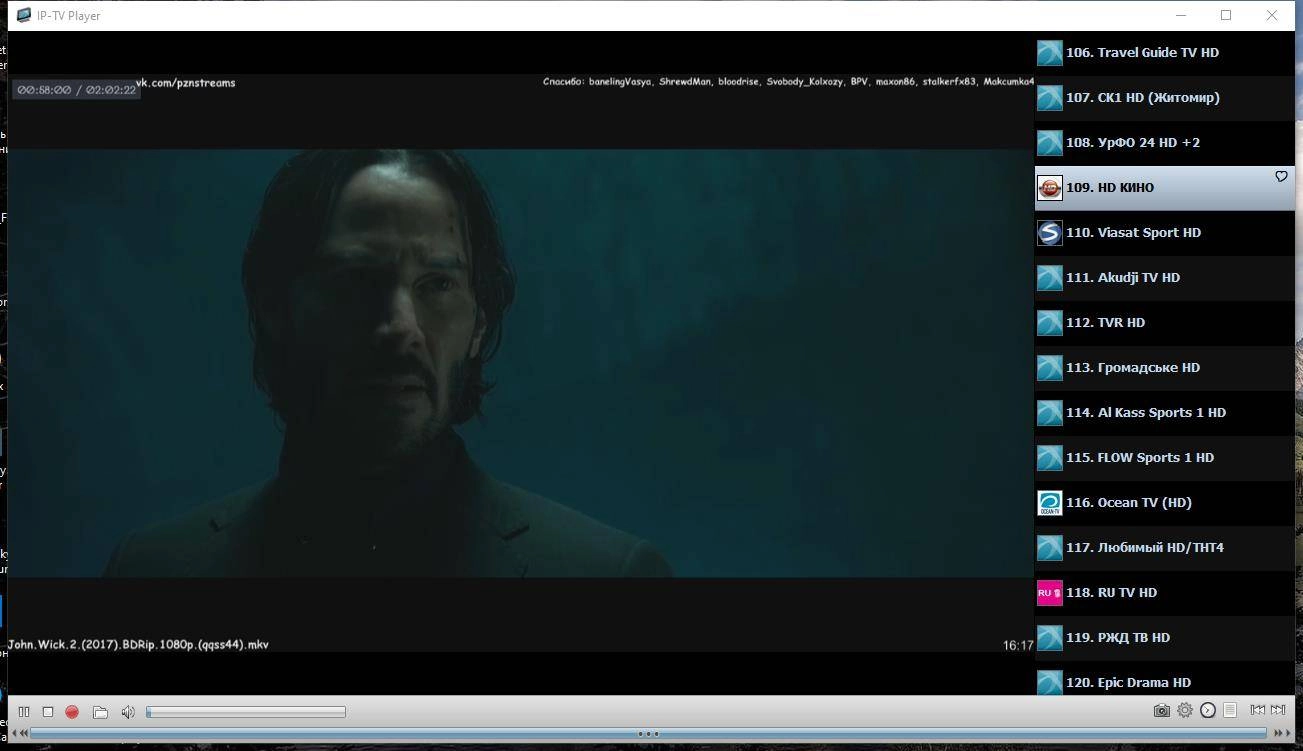The width and height of the screenshot is (1303, 751).
Task: Select channel 115. FLOW Sports 1 HD
Action: pyautogui.click(x=1164, y=458)
